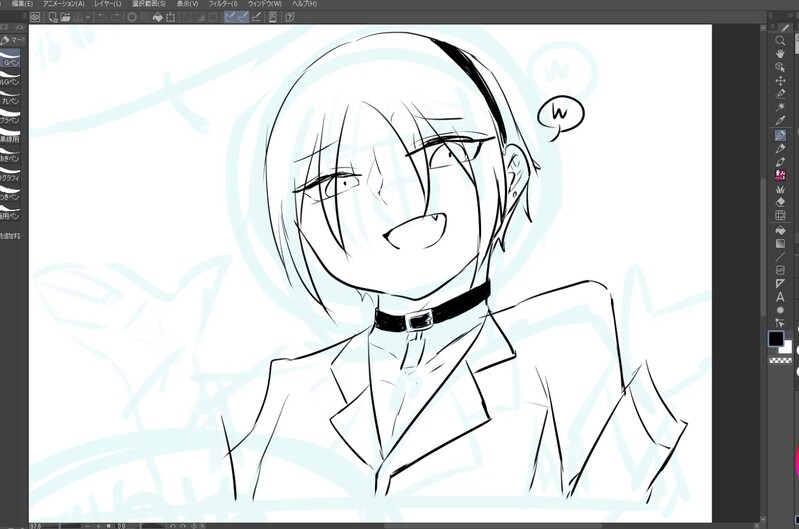Select the Fill bucket tool

(x=780, y=230)
